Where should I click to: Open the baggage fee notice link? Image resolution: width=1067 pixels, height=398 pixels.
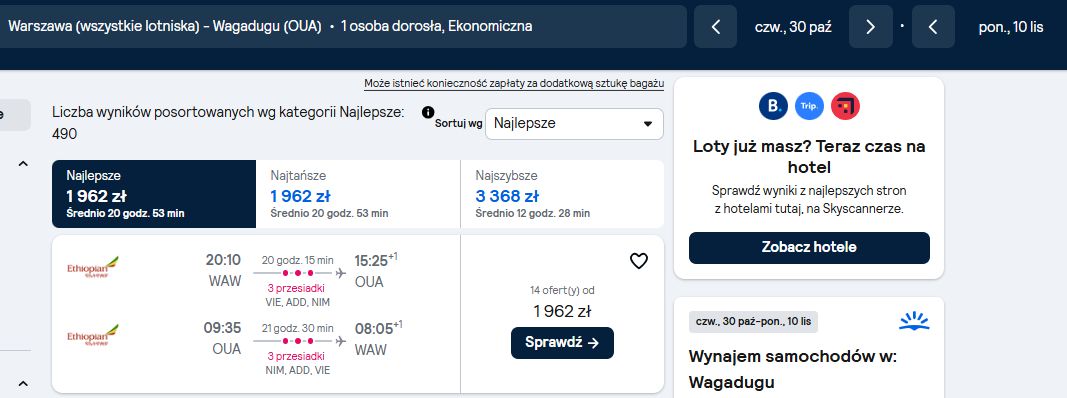(514, 84)
